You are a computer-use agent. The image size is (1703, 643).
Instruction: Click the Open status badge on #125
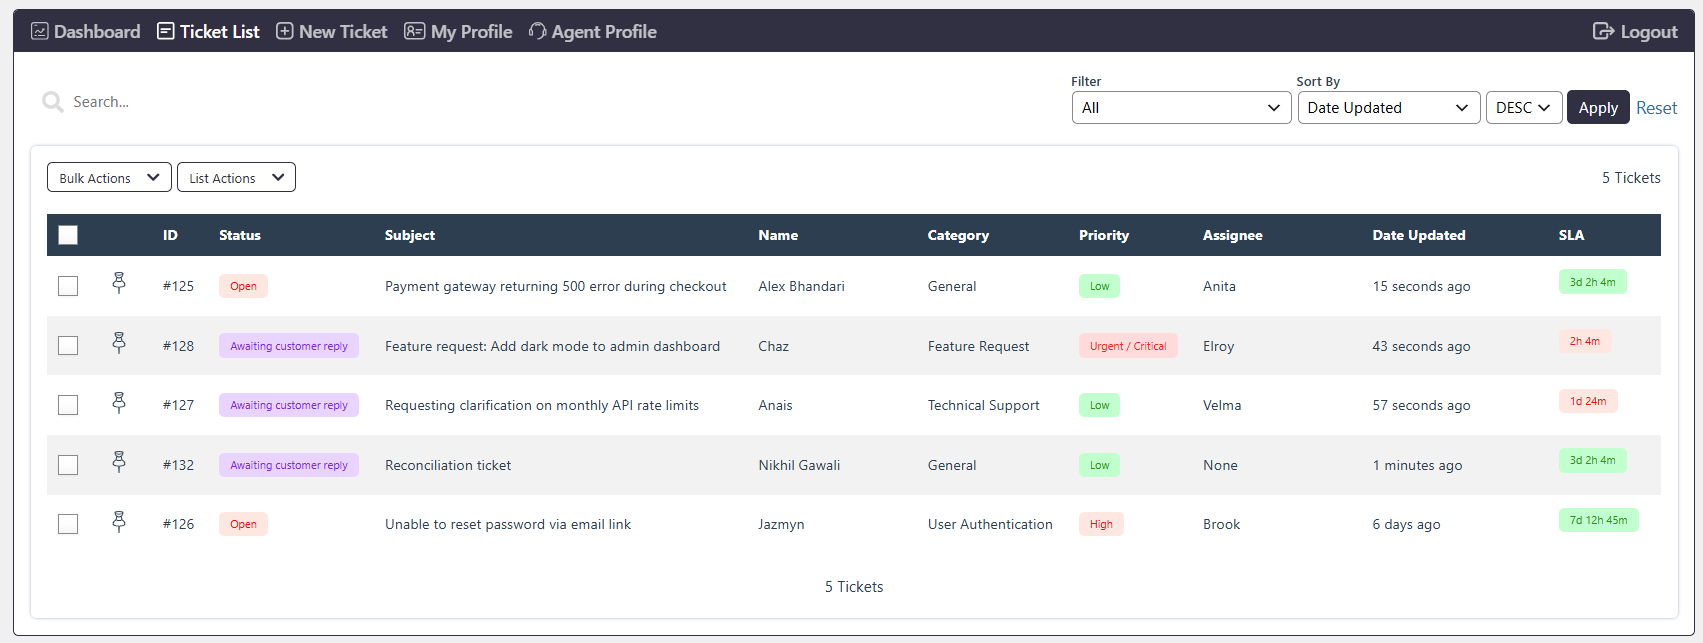[x=243, y=286]
